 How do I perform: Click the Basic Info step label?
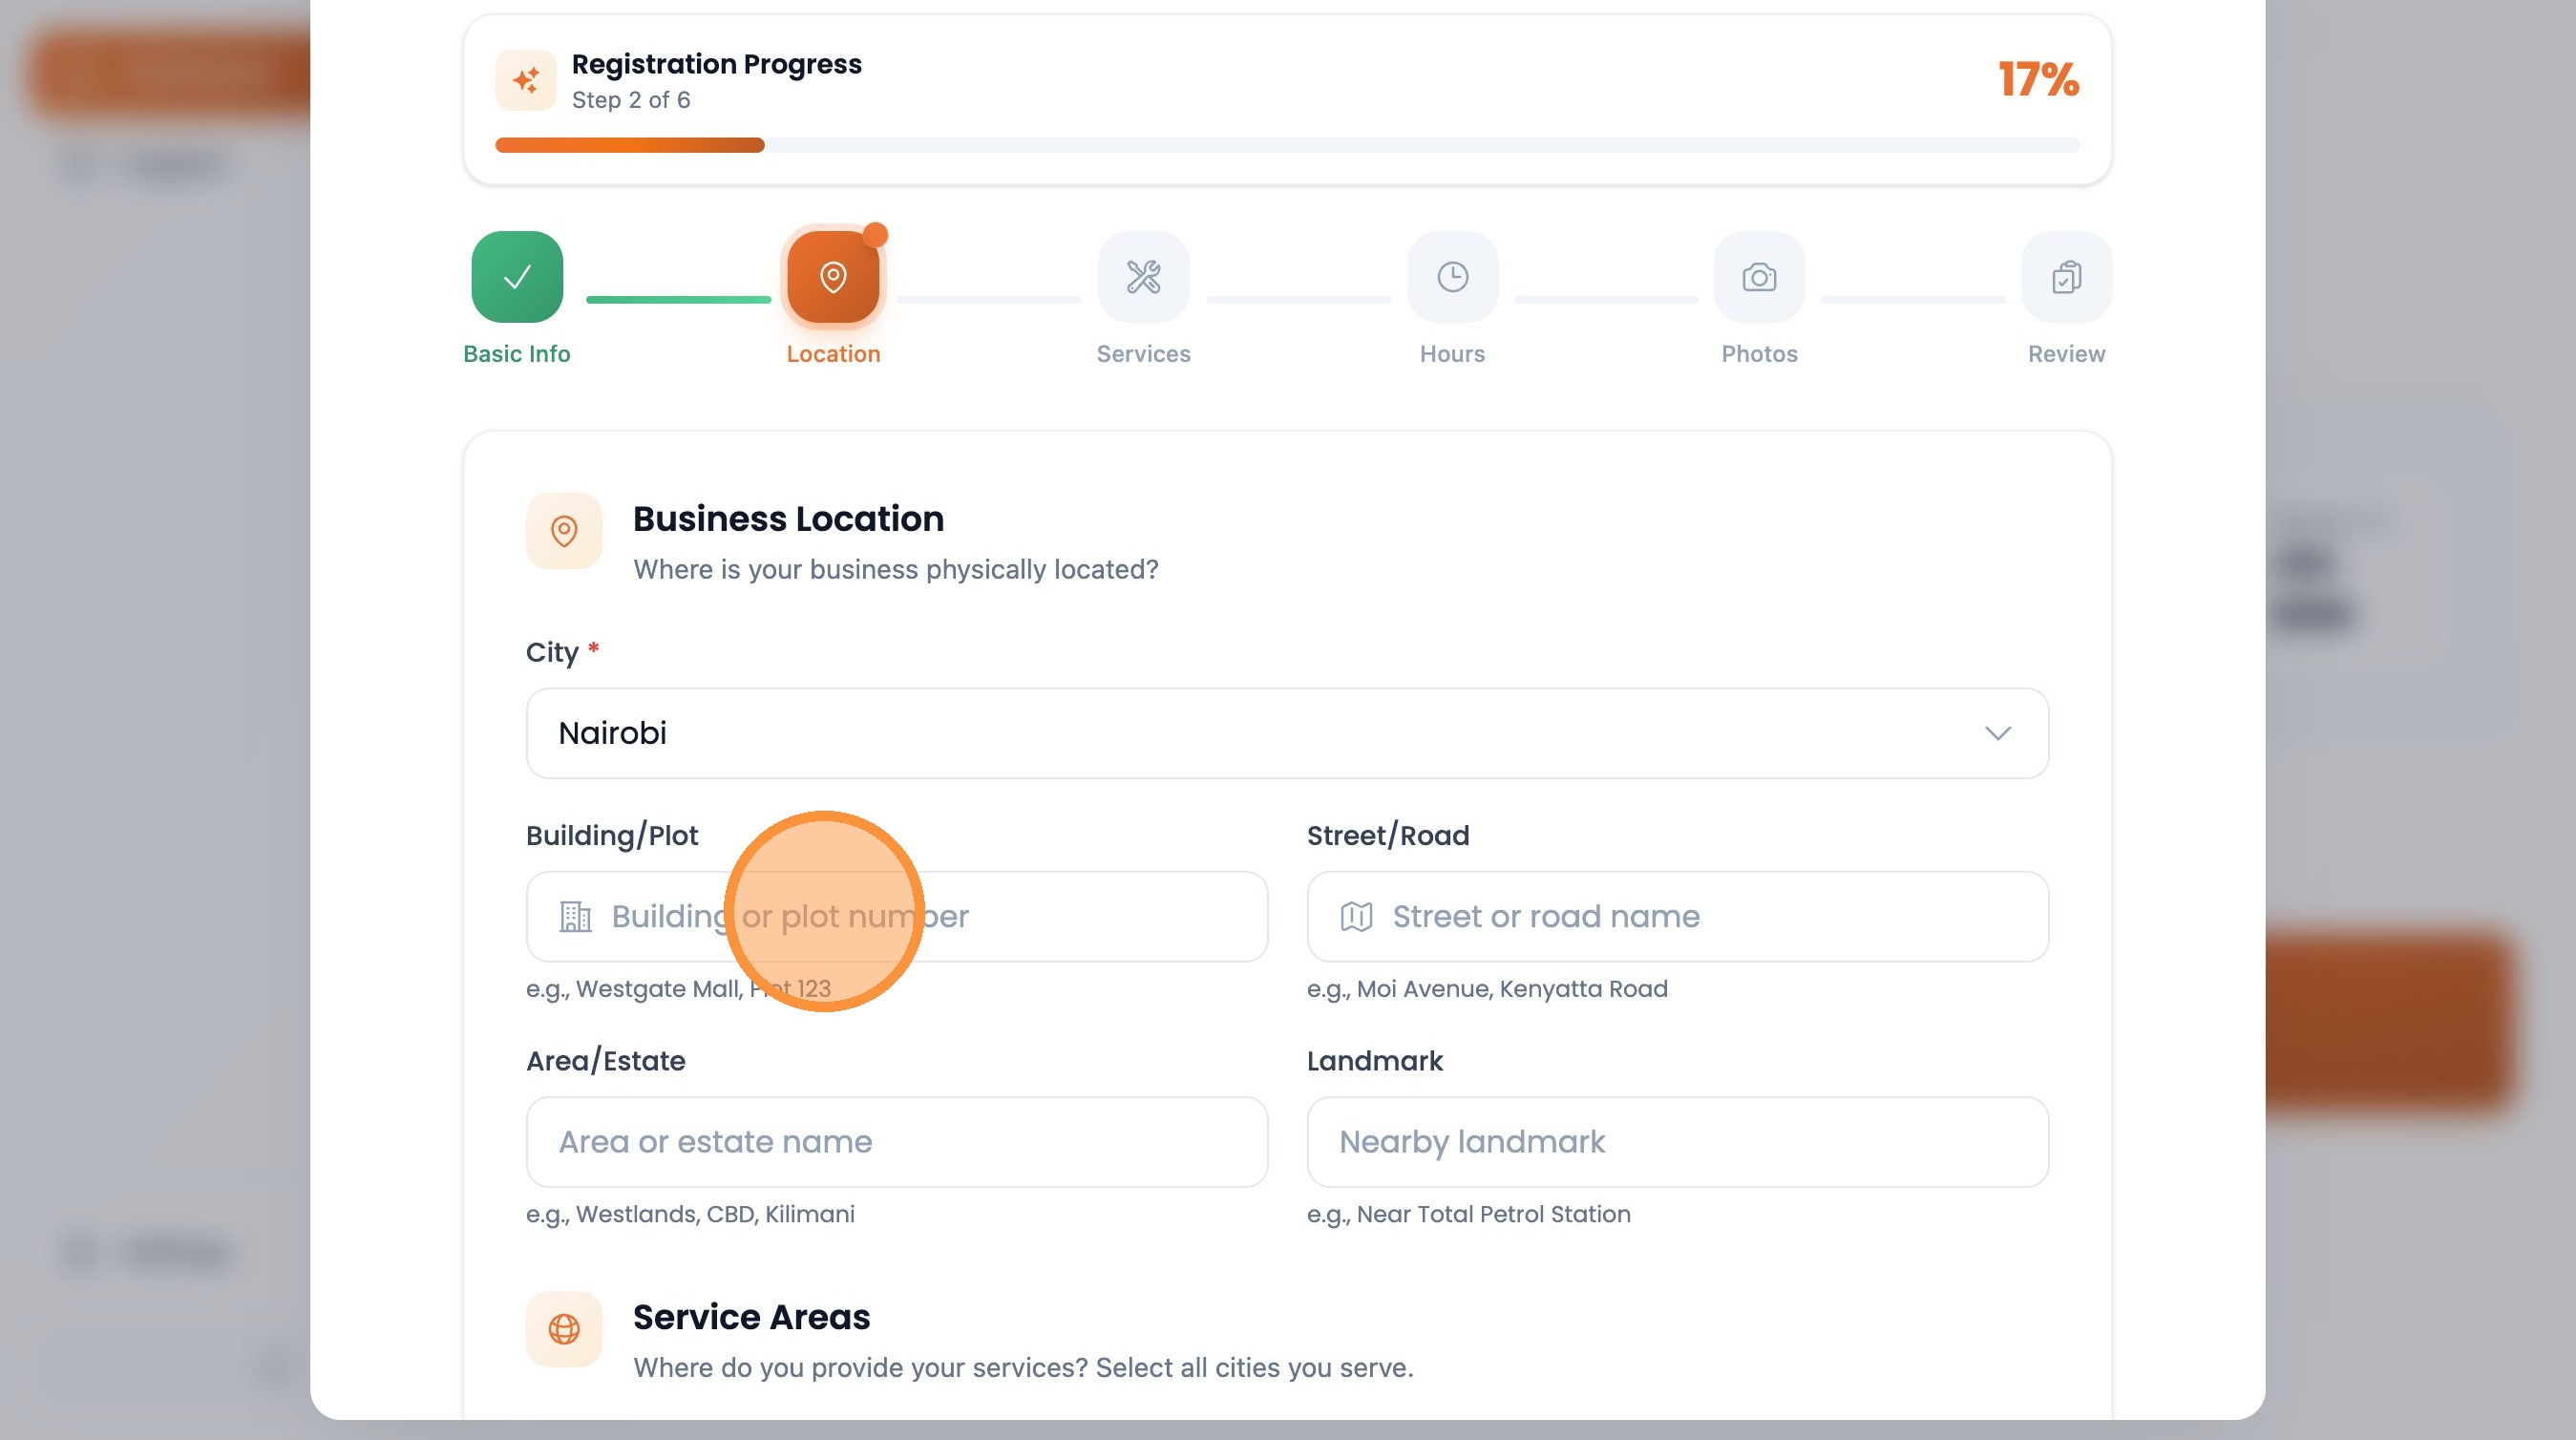pos(516,354)
